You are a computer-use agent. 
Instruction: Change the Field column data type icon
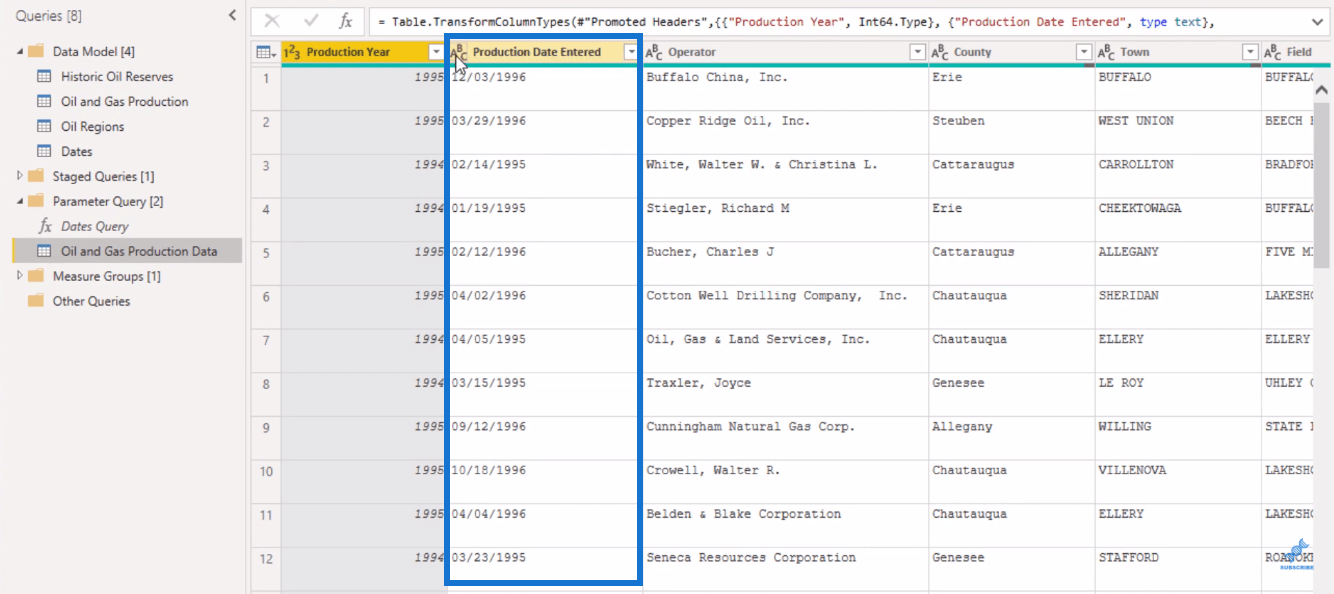[1272, 52]
